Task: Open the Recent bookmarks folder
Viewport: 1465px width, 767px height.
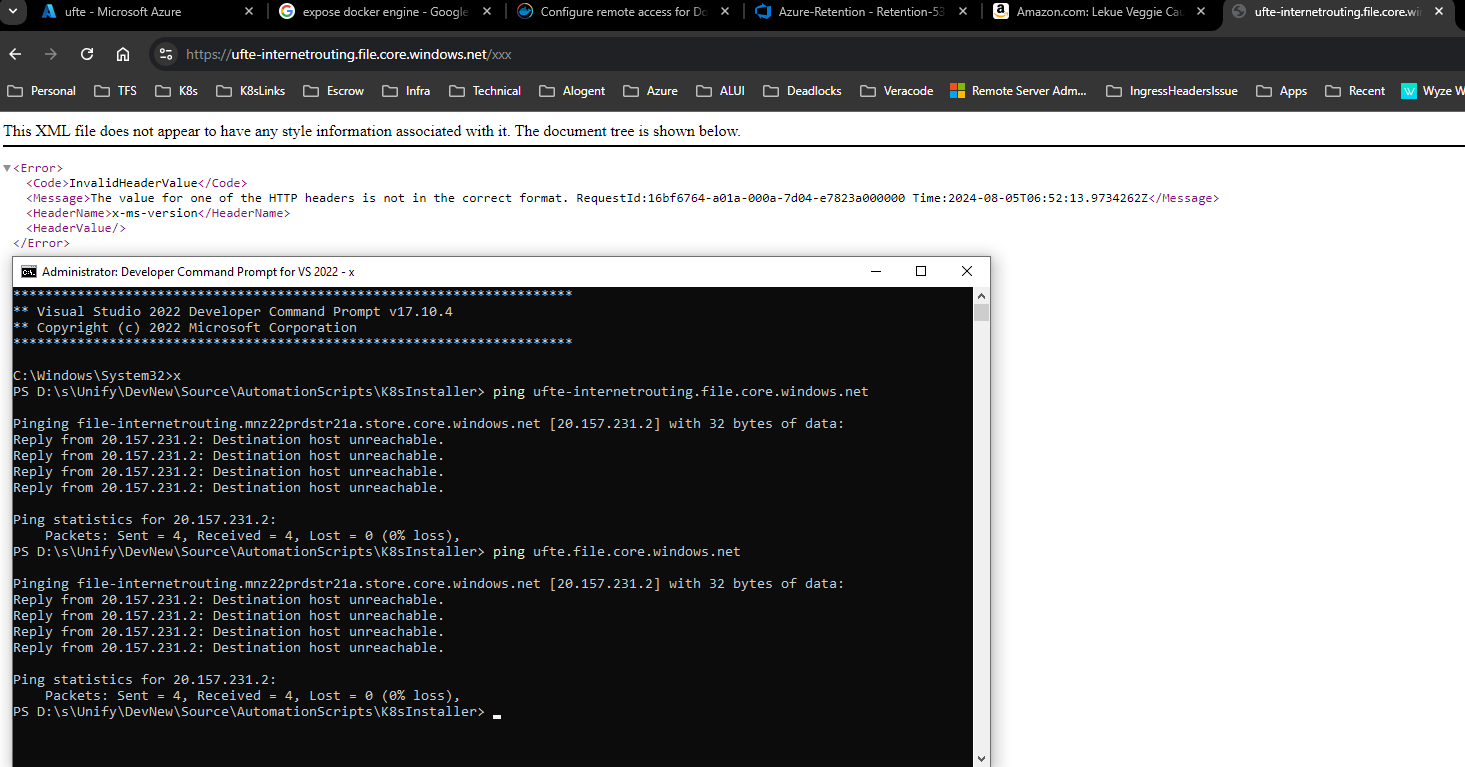Action: click(1355, 91)
